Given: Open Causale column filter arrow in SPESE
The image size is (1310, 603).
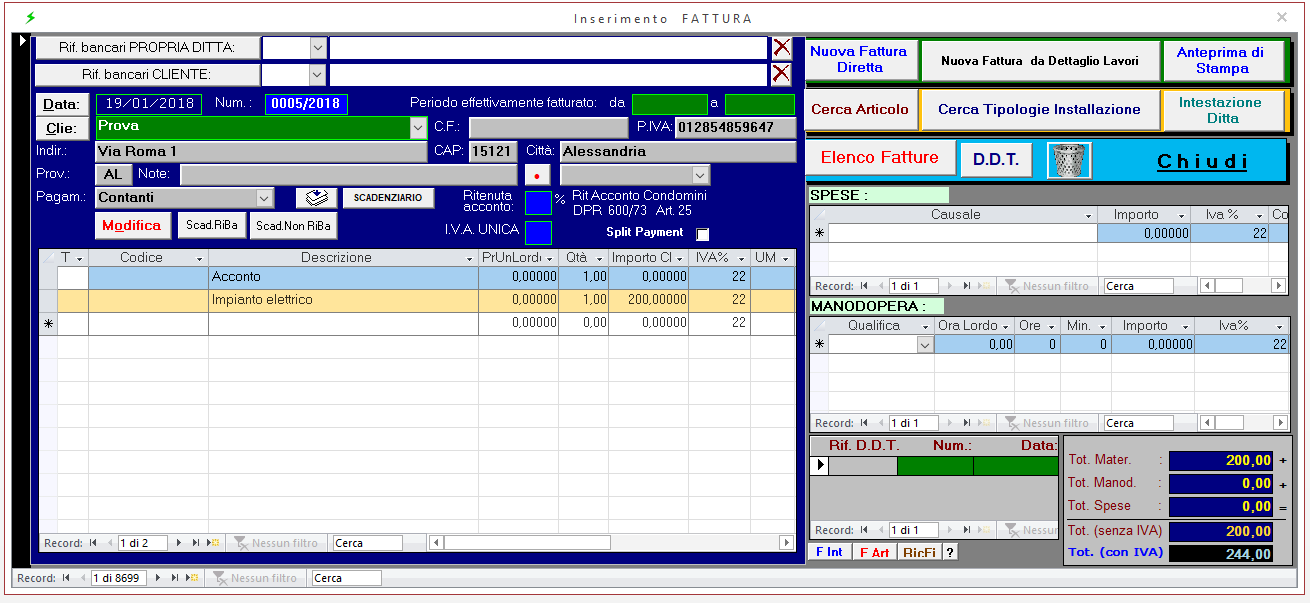Looking at the screenshot, I should point(1088,215).
